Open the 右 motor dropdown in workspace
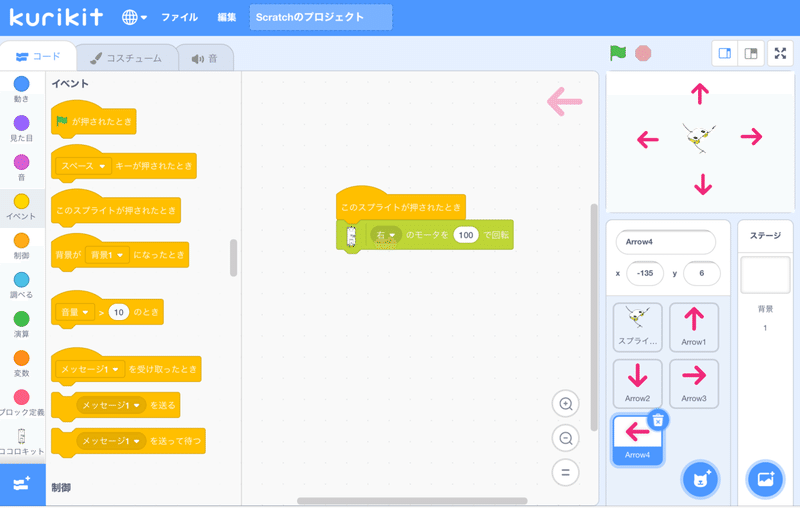Image resolution: width=800 pixels, height=508 pixels. (x=386, y=235)
